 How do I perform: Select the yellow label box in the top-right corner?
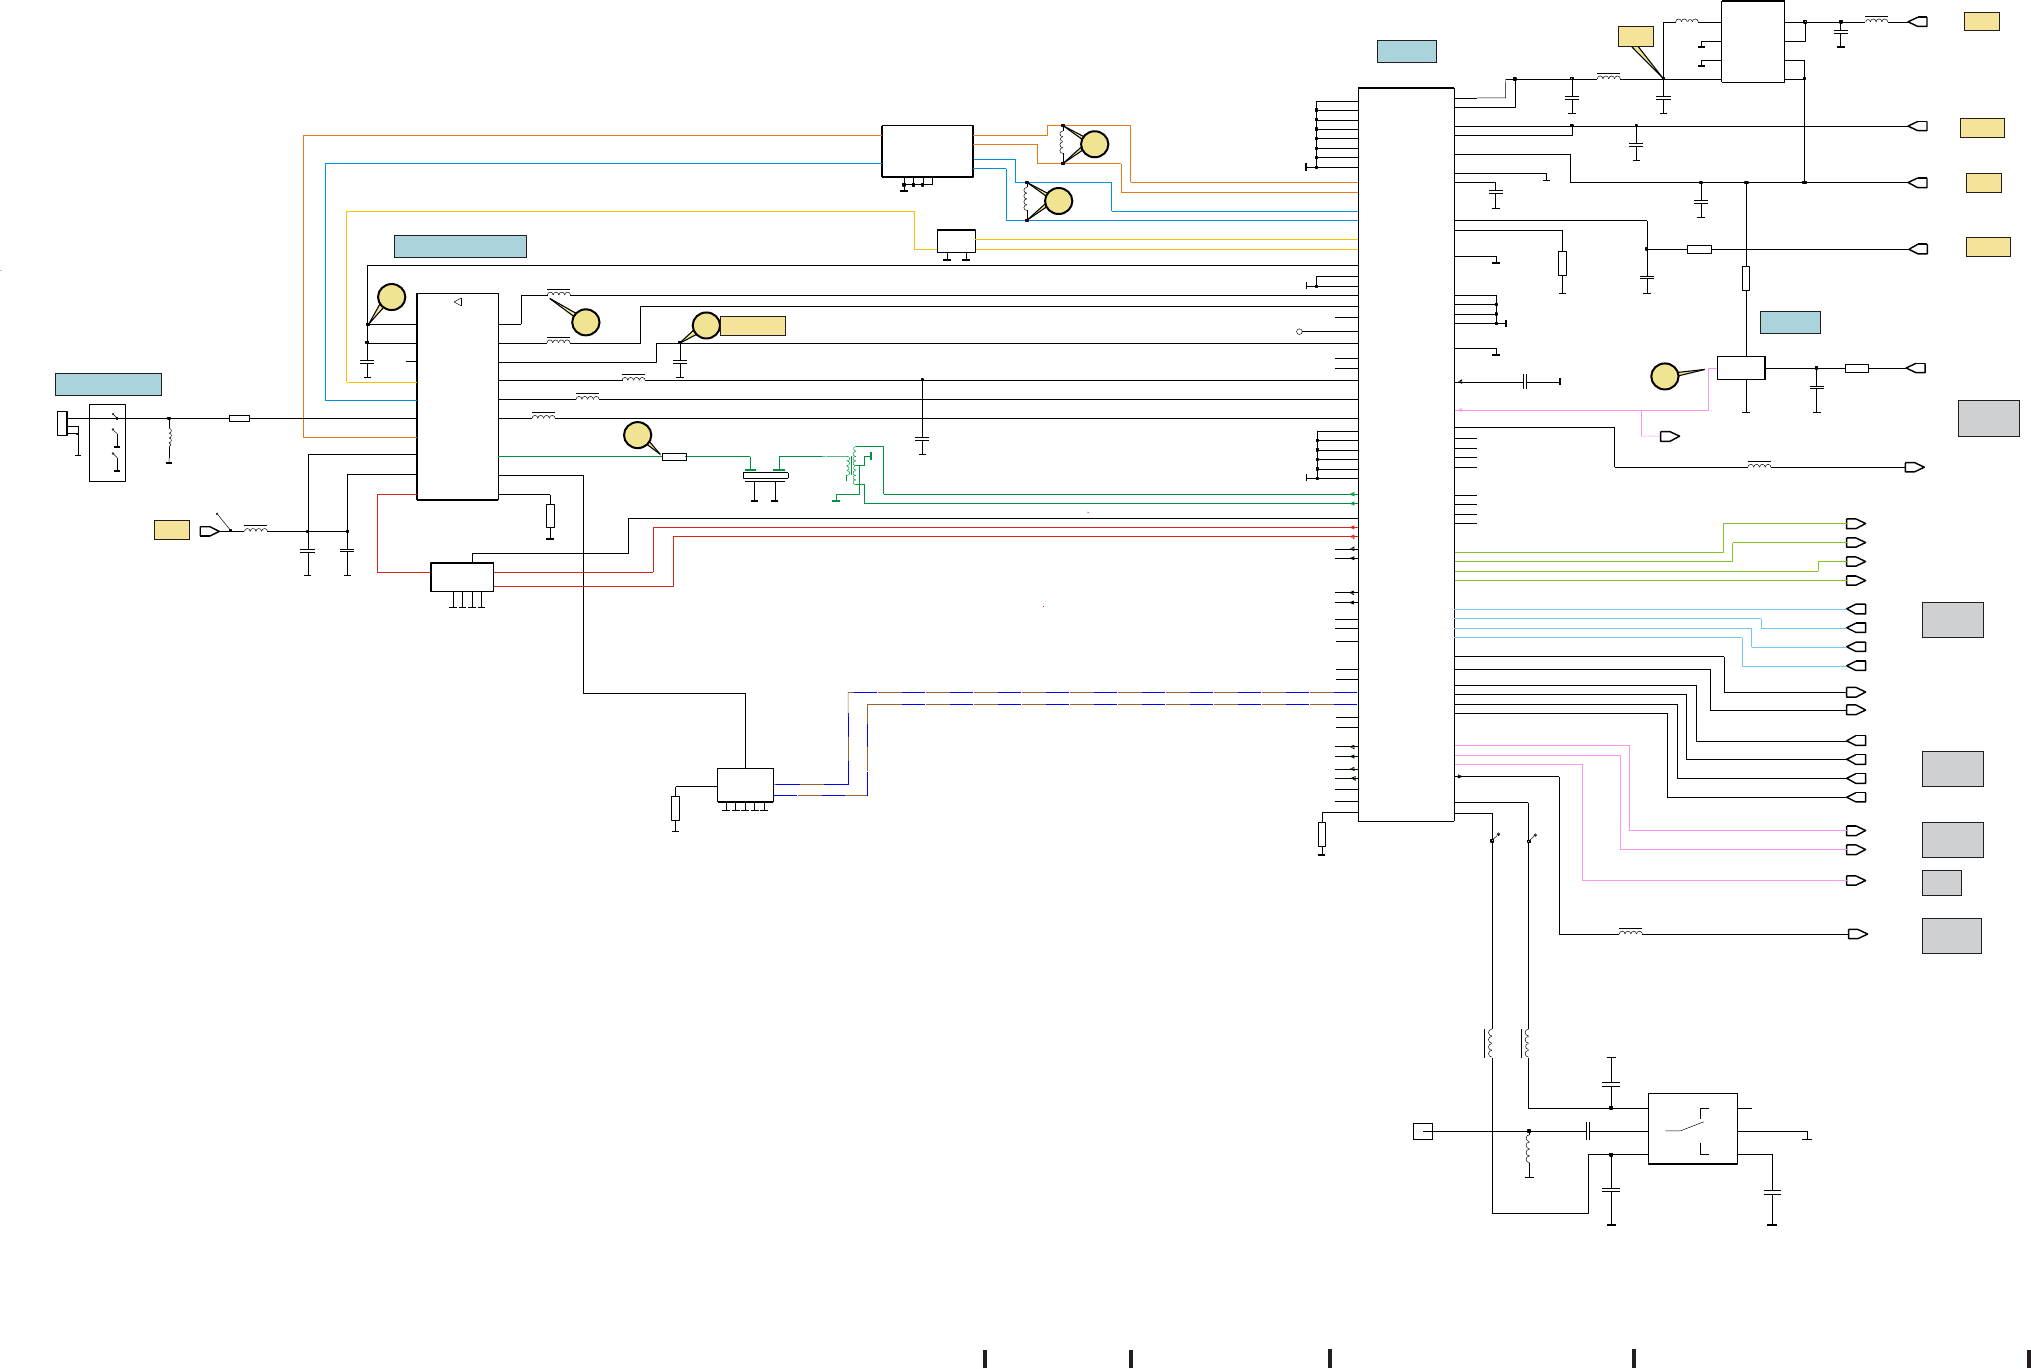tap(1981, 22)
